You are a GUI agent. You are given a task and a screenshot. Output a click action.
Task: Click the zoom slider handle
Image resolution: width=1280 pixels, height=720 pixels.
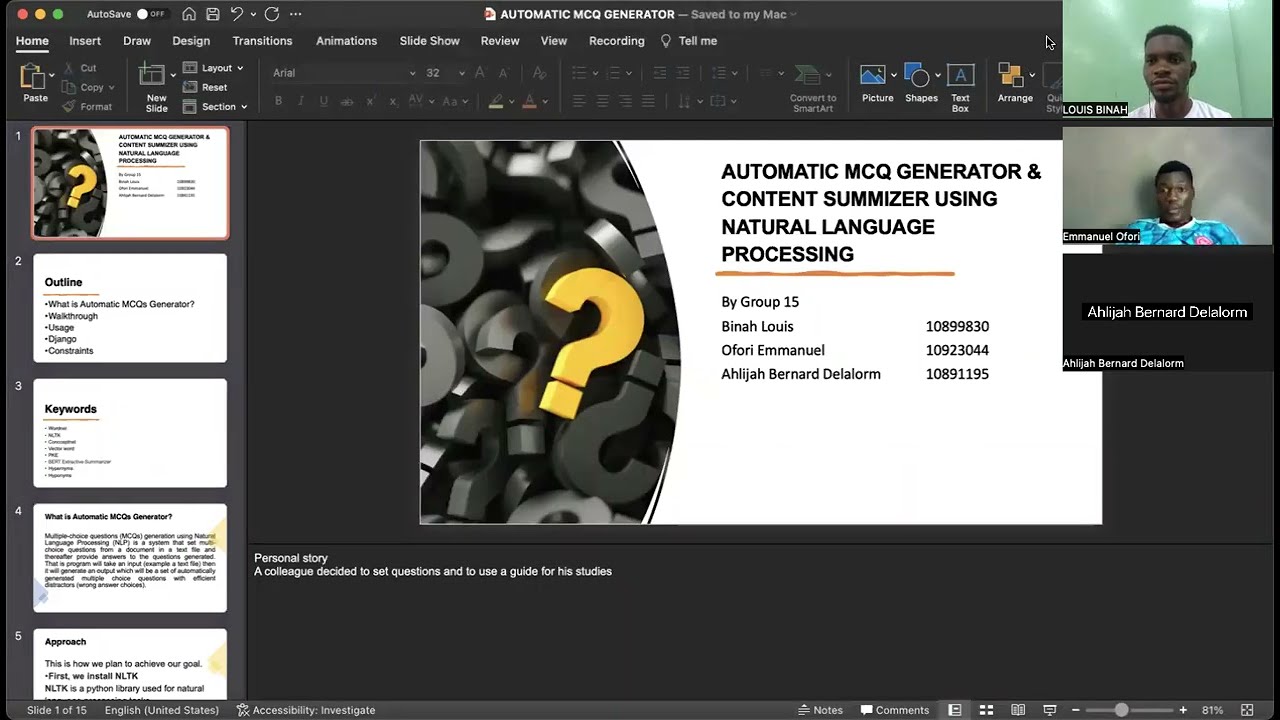(1121, 710)
